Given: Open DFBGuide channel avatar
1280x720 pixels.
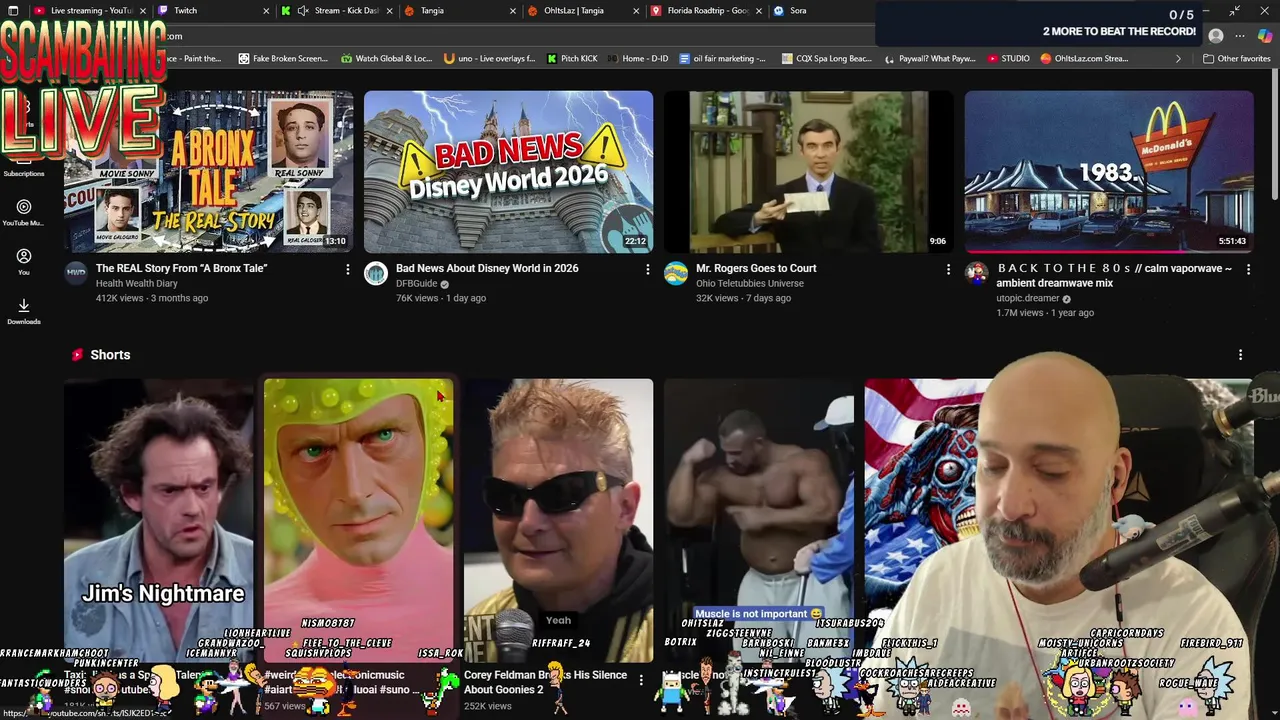Looking at the screenshot, I should click(376, 273).
